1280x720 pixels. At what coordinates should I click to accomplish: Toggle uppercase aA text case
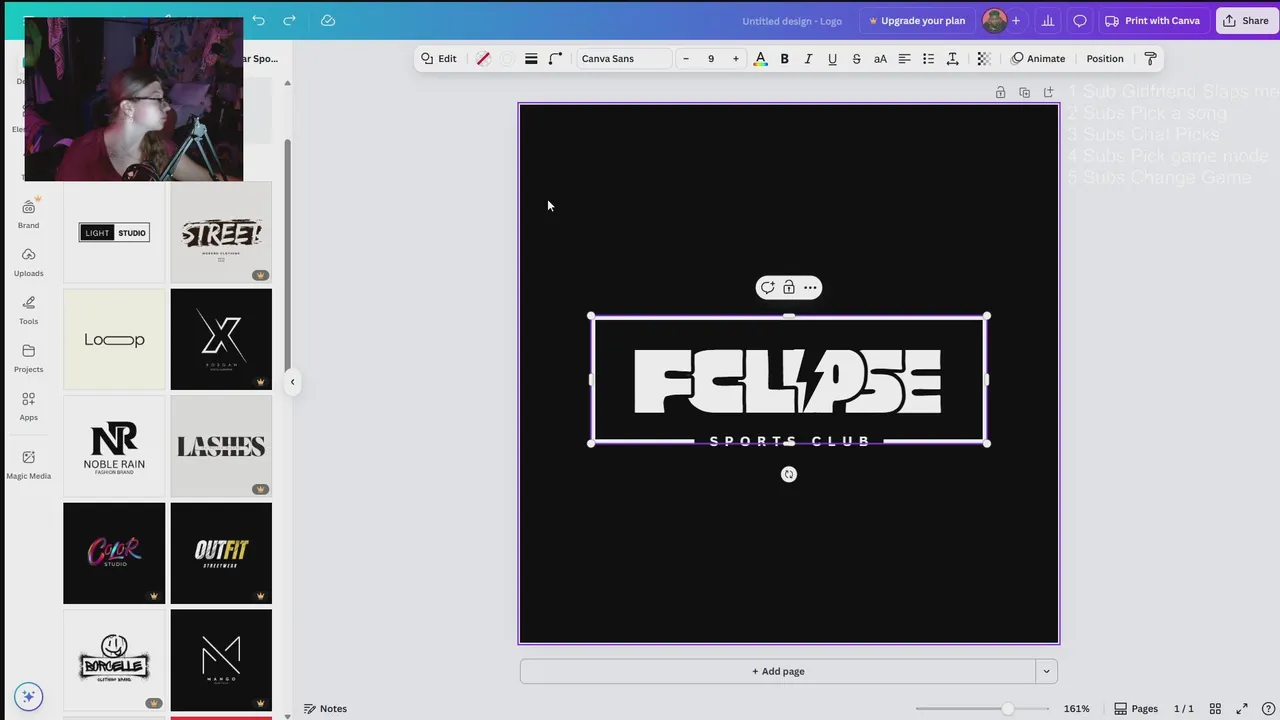(880, 59)
